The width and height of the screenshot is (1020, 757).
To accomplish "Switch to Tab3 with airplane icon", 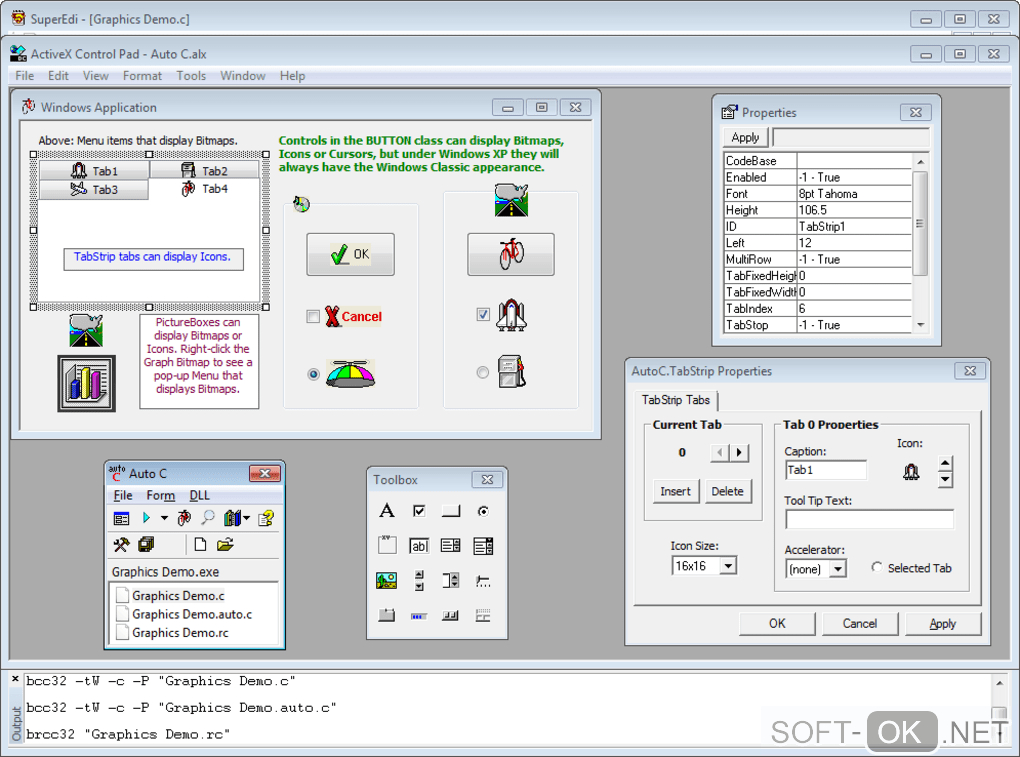I will click(94, 189).
